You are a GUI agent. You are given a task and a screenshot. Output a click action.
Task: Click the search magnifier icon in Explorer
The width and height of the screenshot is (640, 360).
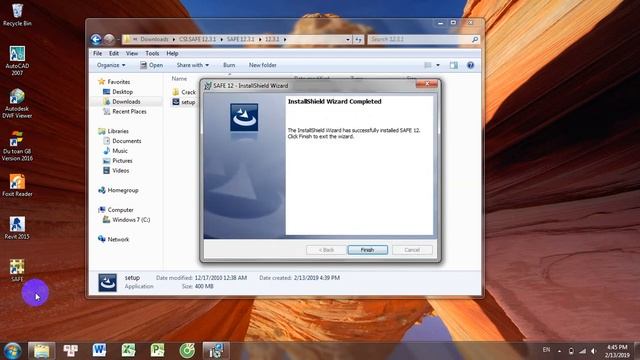tap(475, 40)
